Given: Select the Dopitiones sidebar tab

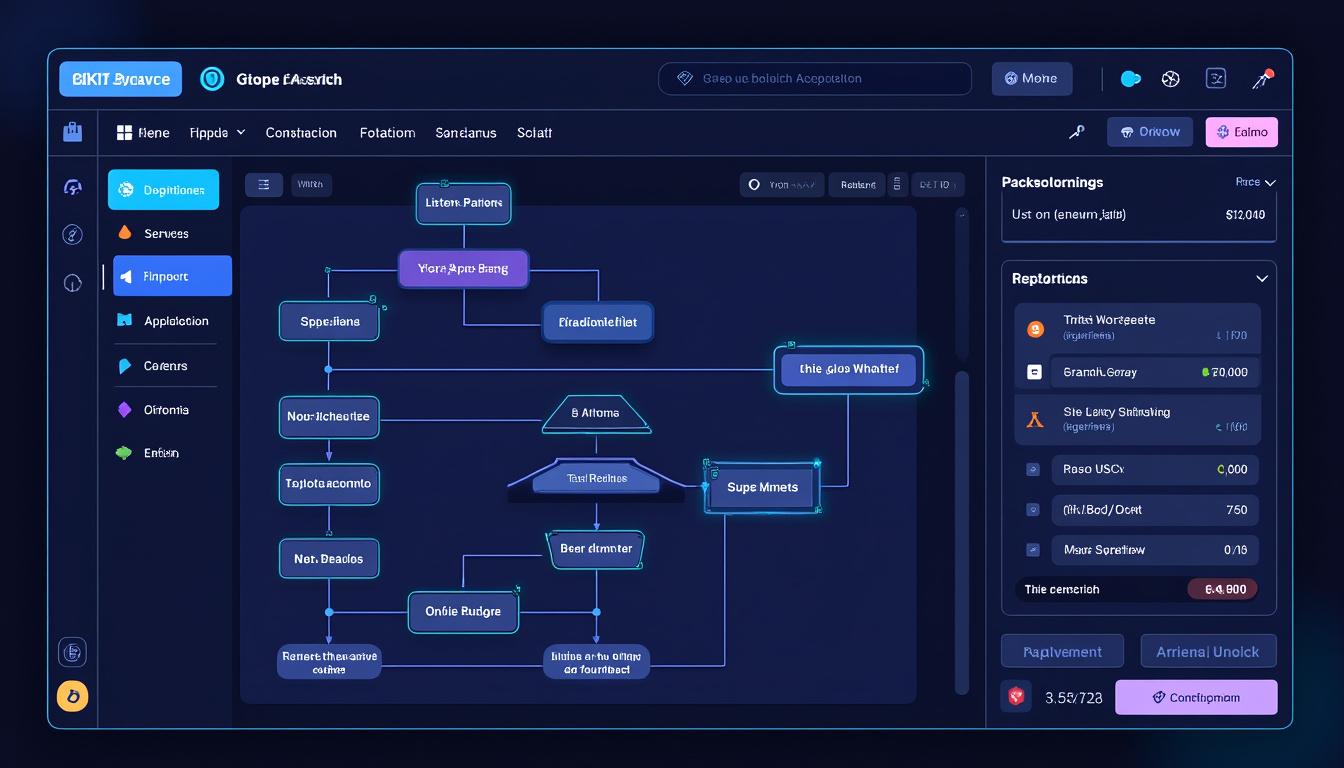Looking at the screenshot, I should coord(163,189).
